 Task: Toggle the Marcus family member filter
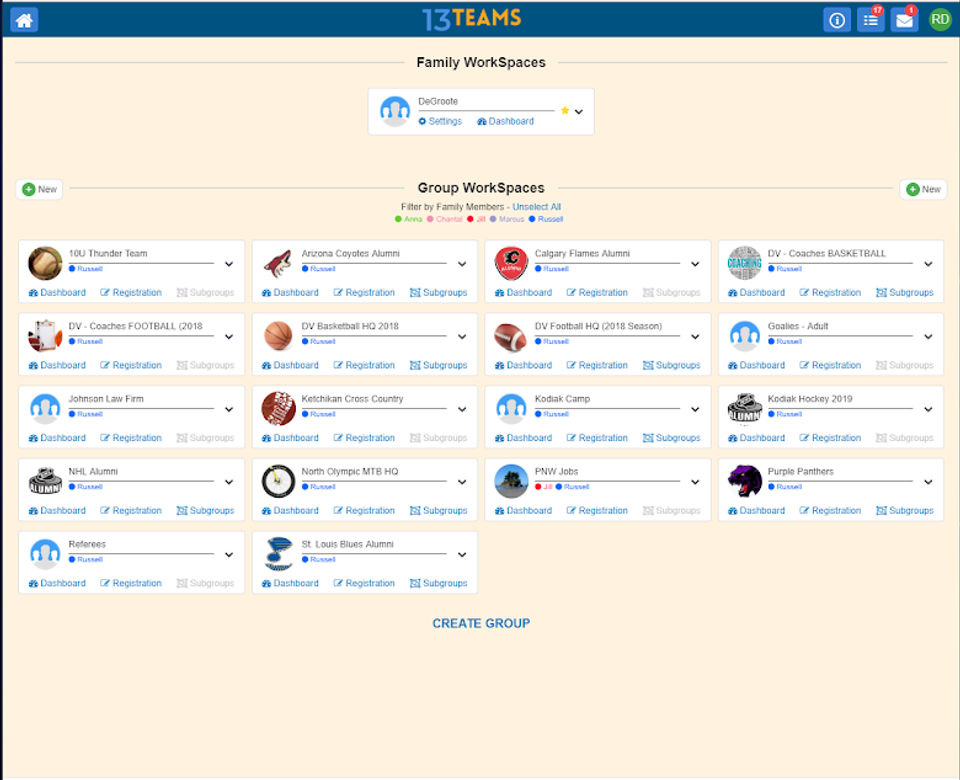click(x=507, y=219)
